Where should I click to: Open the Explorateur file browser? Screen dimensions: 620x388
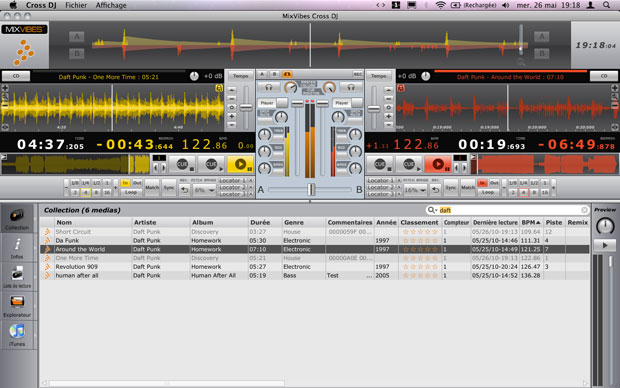click(17, 306)
